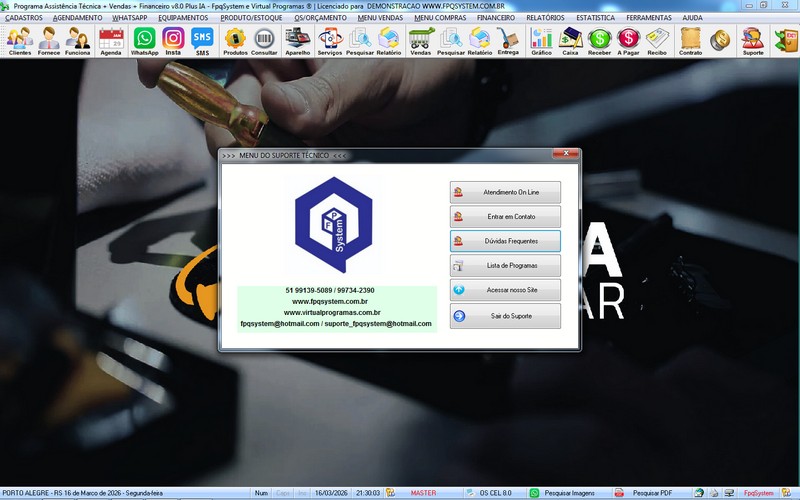Open the Contrato scroll icon
800x500 pixels.
(x=690, y=41)
